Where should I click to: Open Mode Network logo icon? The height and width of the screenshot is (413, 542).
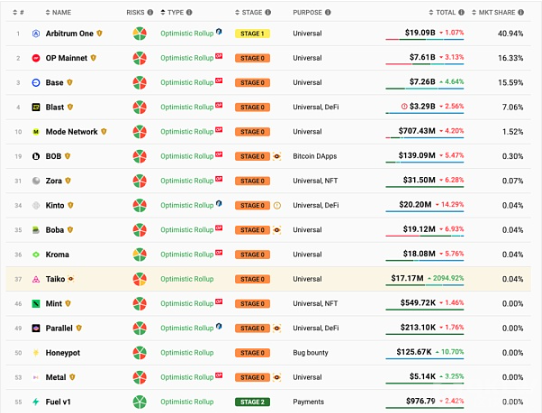point(36,132)
